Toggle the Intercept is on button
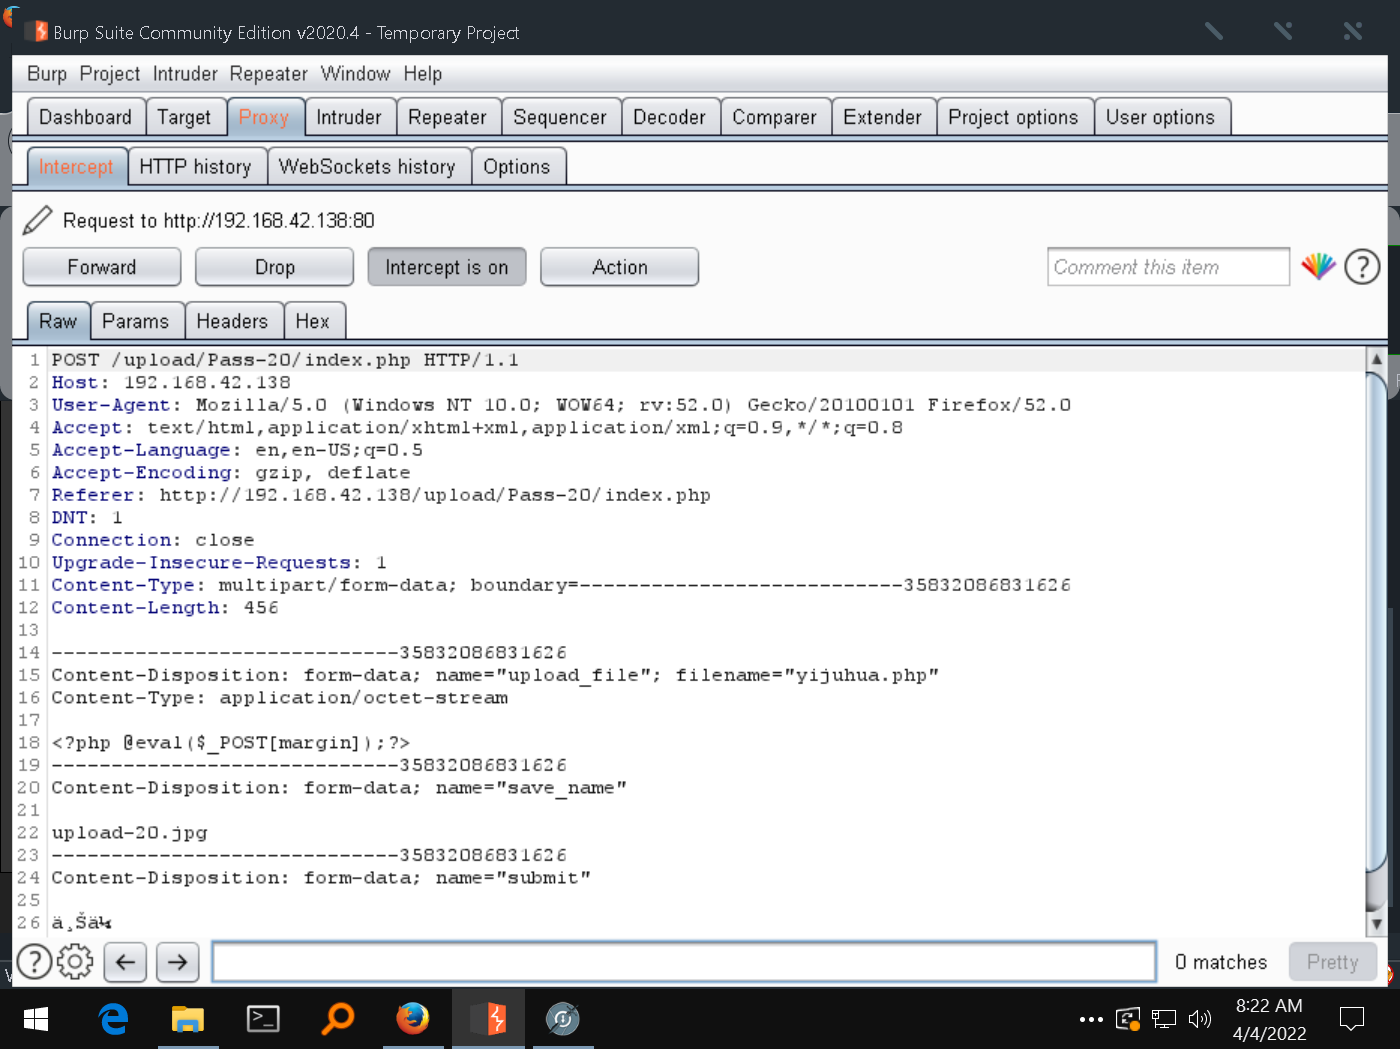 447,267
